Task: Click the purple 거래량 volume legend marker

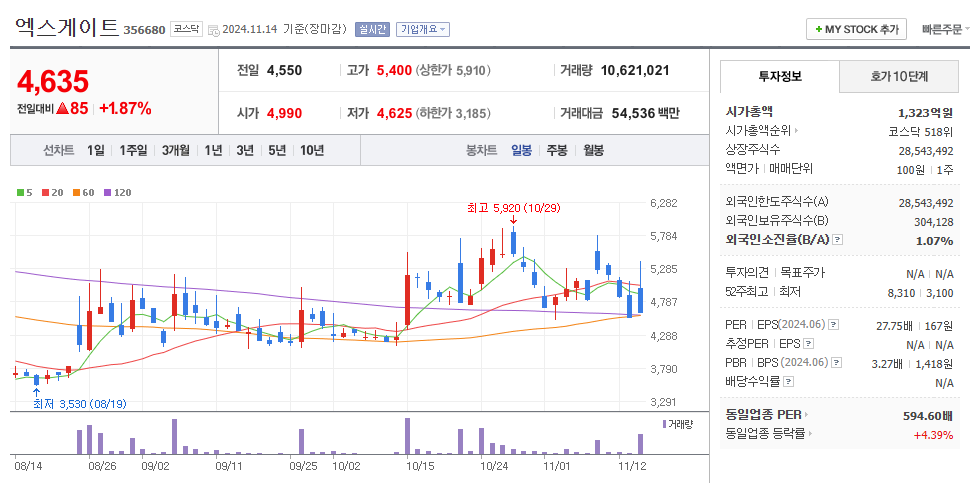Action: tap(665, 424)
